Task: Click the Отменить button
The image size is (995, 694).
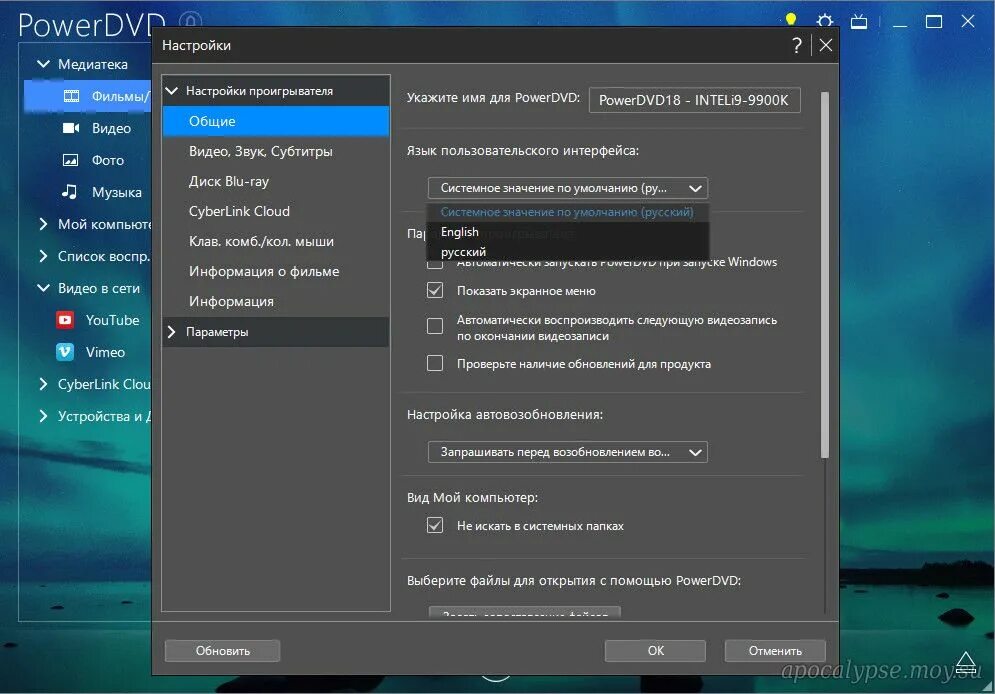Action: (775, 651)
